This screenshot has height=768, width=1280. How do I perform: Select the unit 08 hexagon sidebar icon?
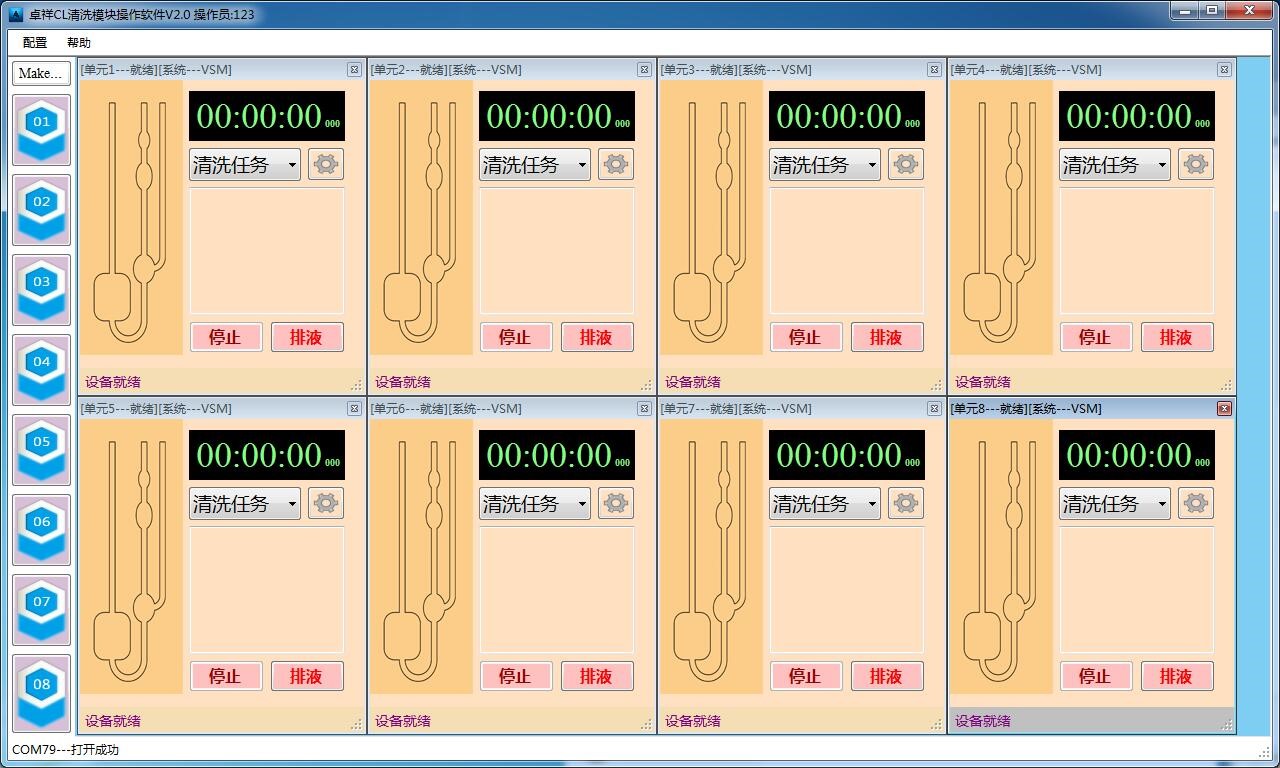click(x=41, y=692)
